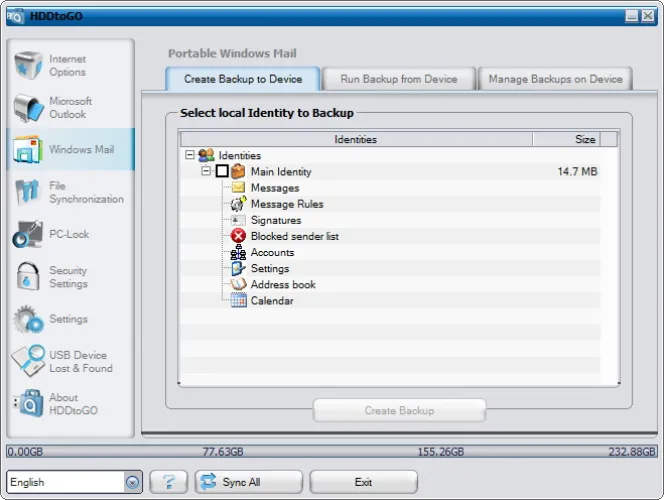
Task: Click the 155.26GB capacity marker
Action: pos(441,452)
